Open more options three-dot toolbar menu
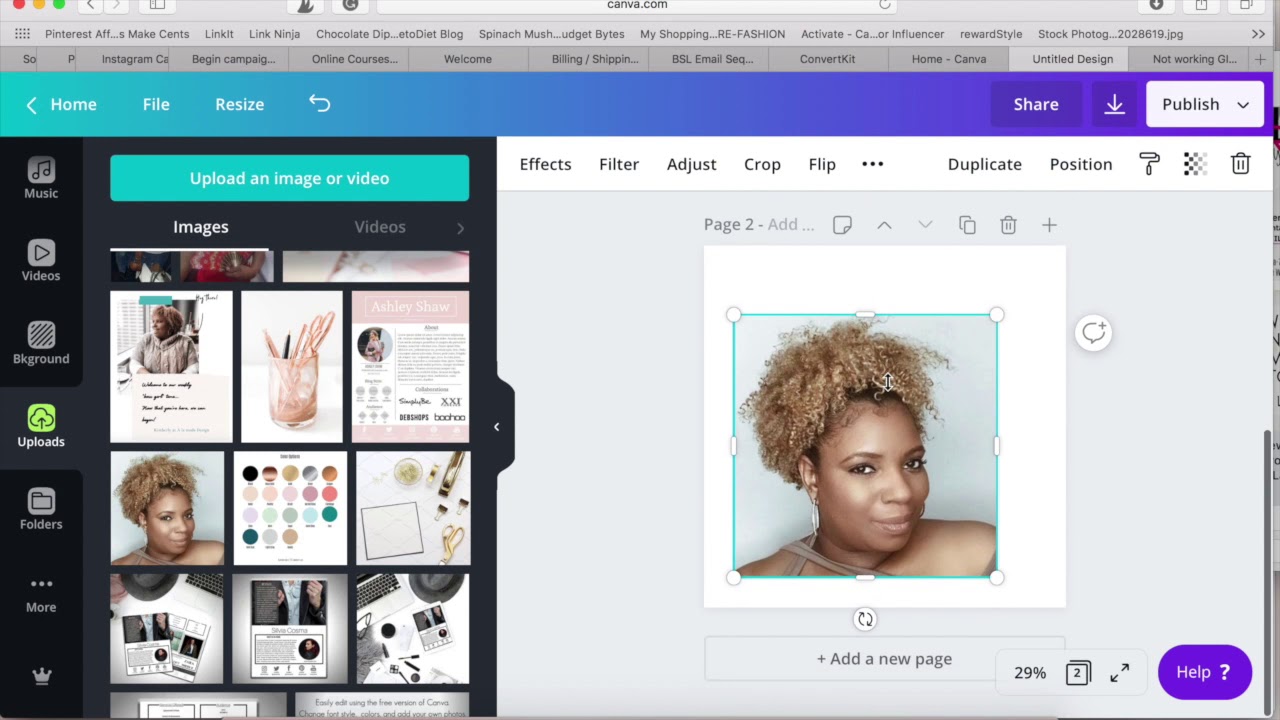This screenshot has height=720, width=1280. (x=872, y=164)
